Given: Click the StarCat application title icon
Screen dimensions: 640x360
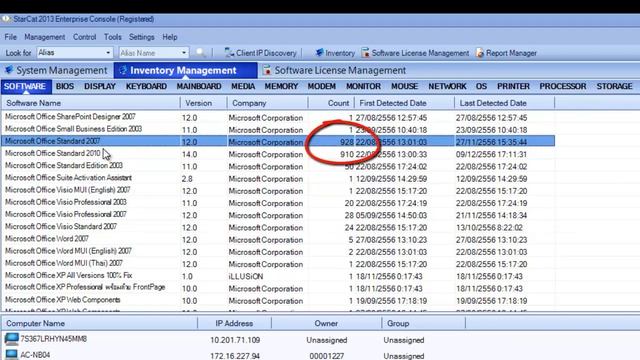Looking at the screenshot, I should pyautogui.click(x=6, y=19).
